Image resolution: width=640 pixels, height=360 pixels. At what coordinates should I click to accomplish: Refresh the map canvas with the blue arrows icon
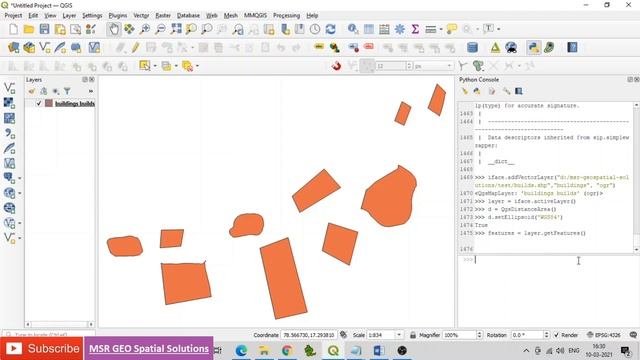tap(331, 29)
